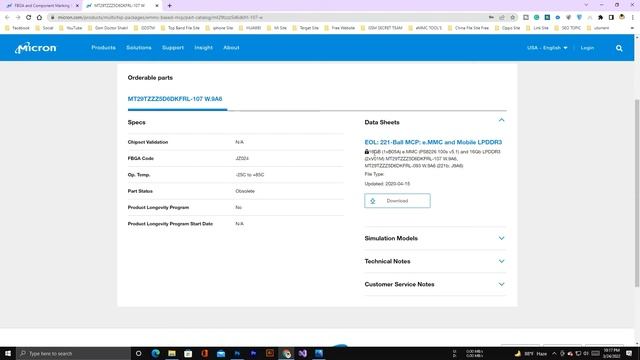Reload the current page
640x360 pixels.
tap(29, 18)
